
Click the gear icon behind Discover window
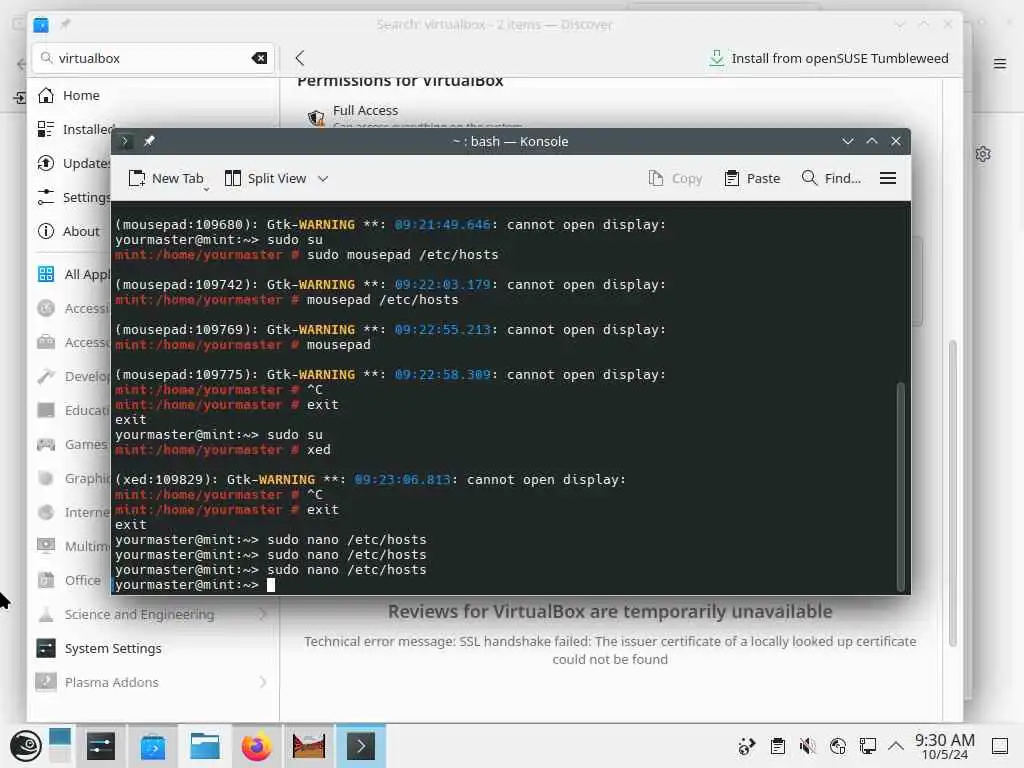[983, 154]
